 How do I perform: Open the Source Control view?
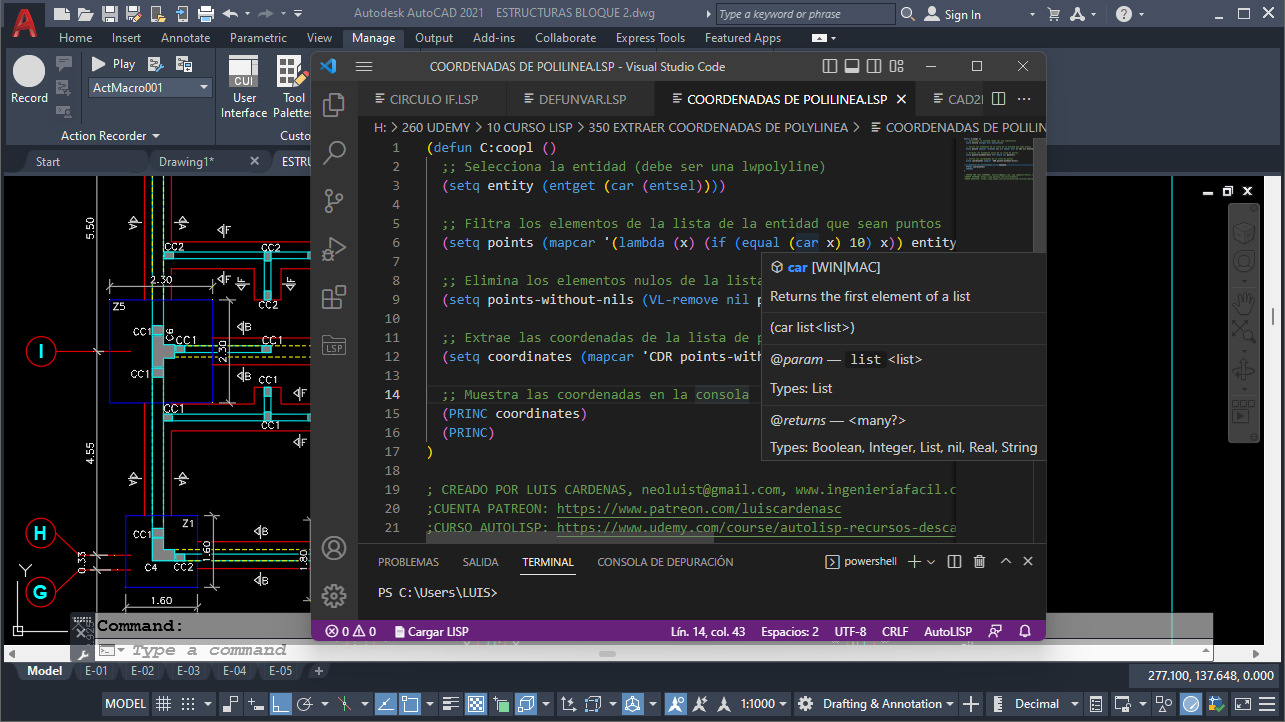[x=333, y=200]
